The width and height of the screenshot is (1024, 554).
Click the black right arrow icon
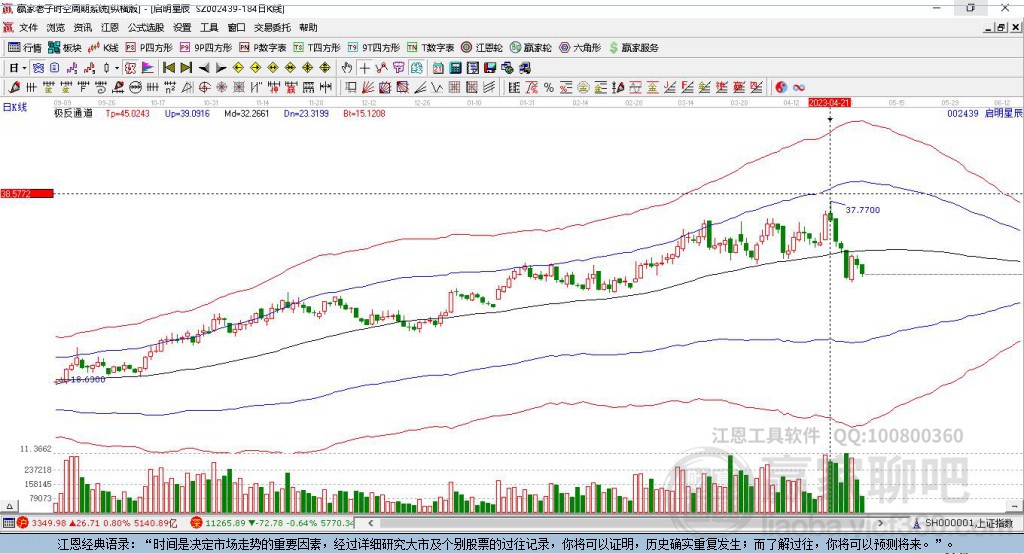pyautogui.click(x=221, y=68)
